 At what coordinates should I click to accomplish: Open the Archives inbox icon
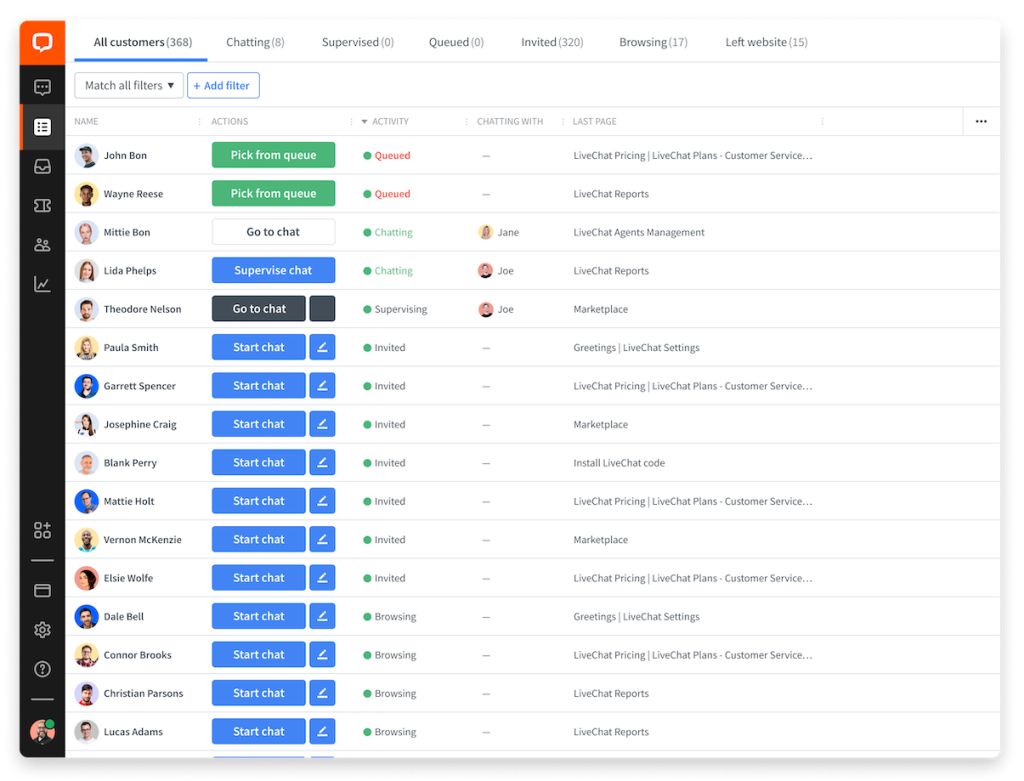click(42, 167)
